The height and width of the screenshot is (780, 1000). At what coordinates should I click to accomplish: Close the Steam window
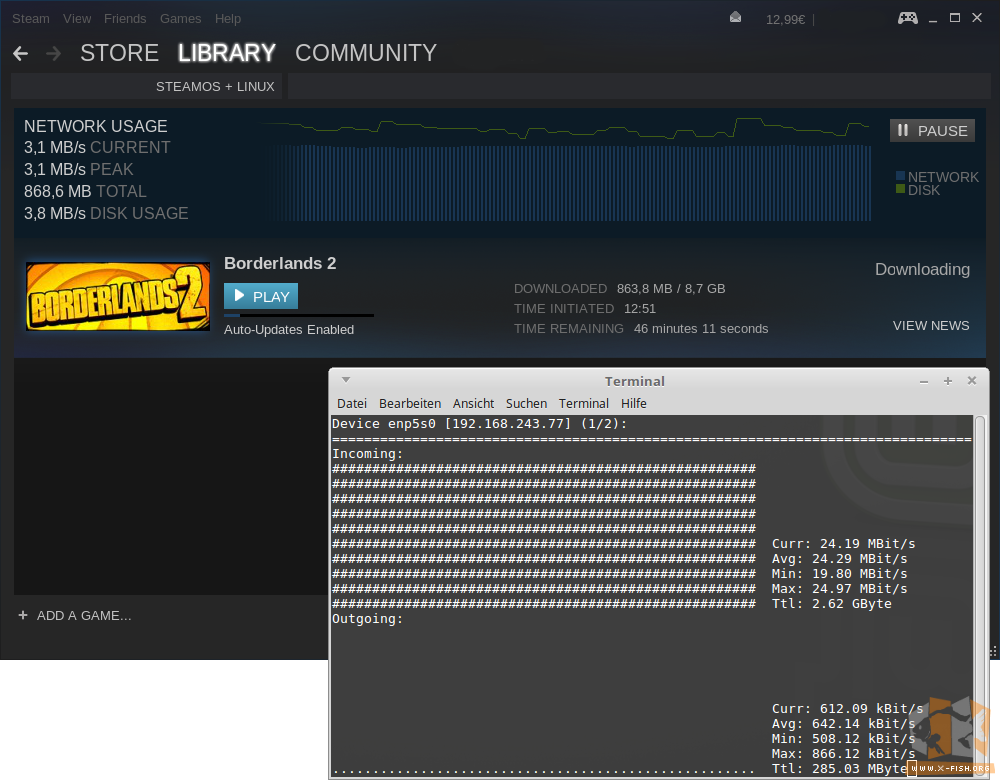pos(976,18)
